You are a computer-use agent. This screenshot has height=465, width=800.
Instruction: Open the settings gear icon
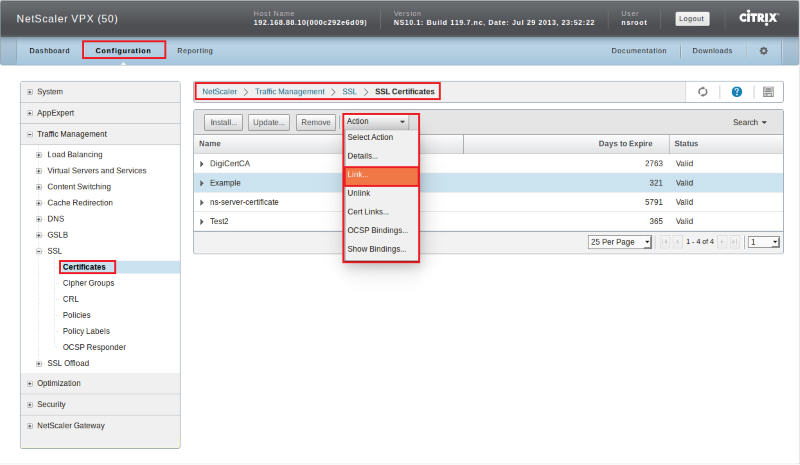pos(763,51)
